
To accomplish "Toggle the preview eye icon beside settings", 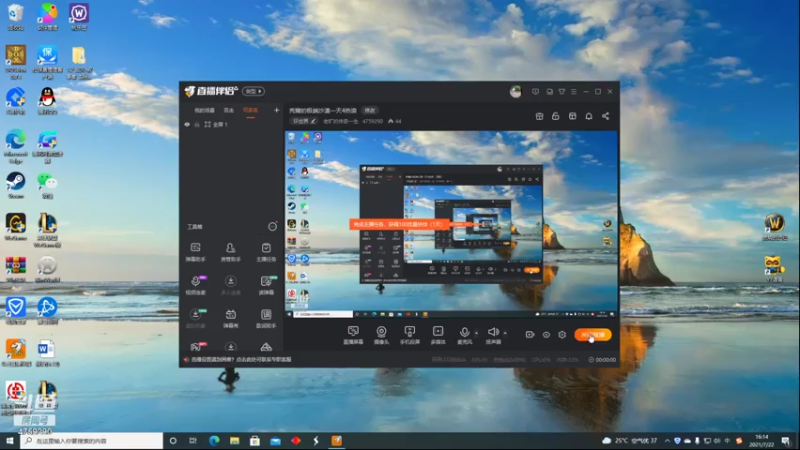I will coord(546,335).
